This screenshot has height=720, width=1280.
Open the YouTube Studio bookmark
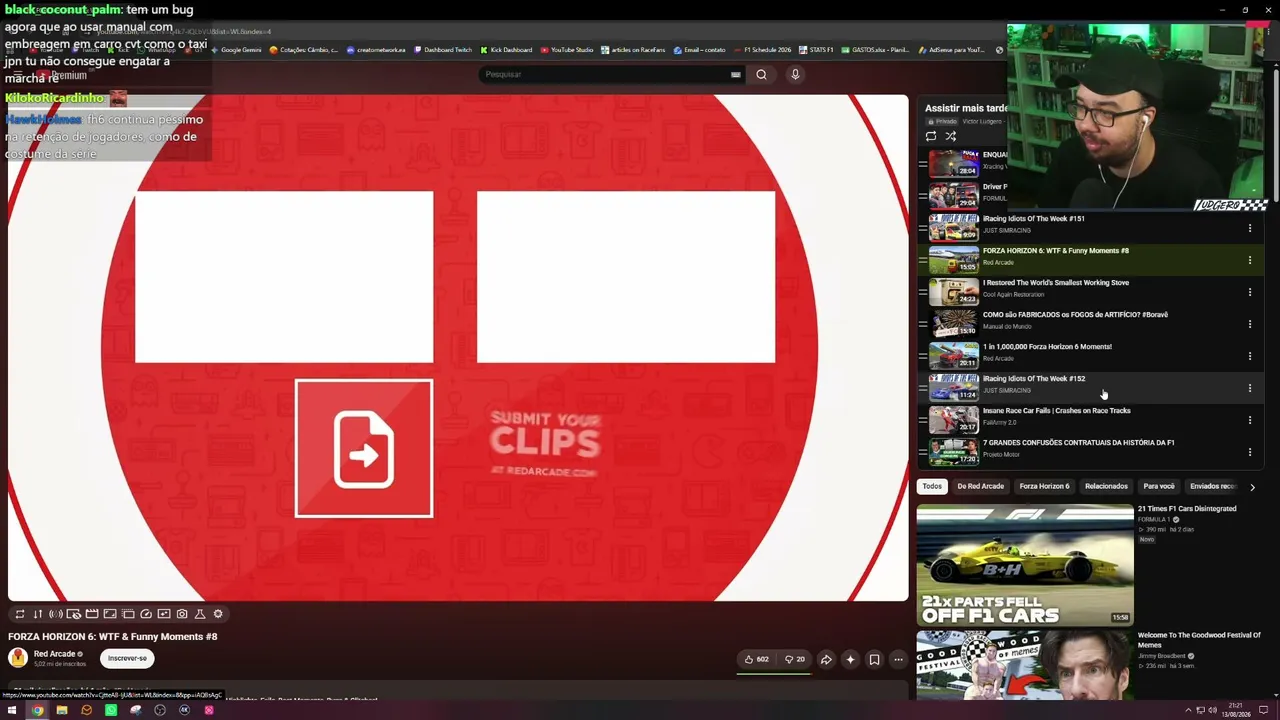[567, 50]
